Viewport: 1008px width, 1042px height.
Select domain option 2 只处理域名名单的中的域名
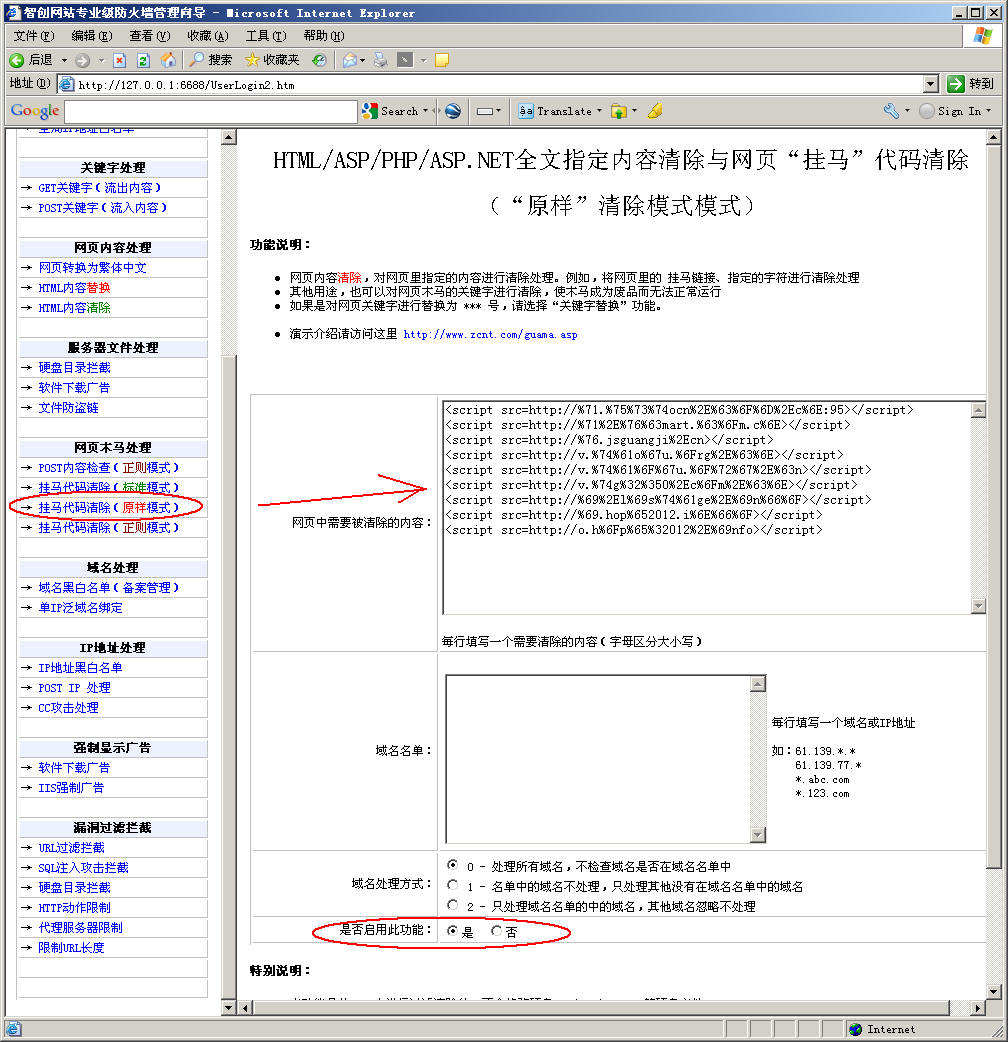(453, 904)
